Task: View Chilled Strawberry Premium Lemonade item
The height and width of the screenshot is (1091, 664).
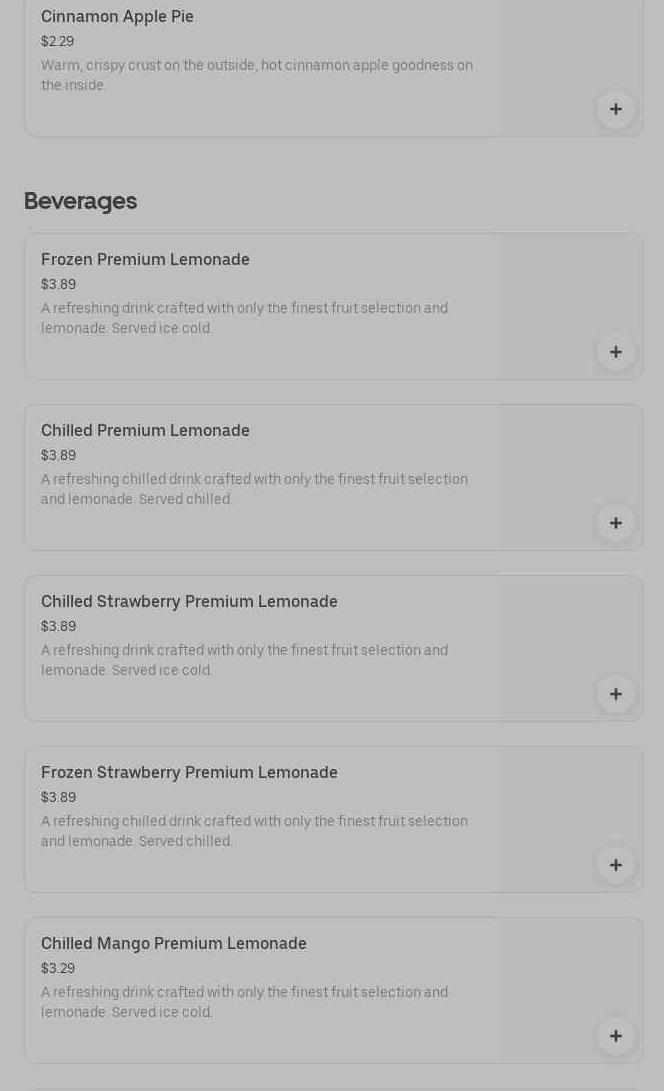Action: 189,601
